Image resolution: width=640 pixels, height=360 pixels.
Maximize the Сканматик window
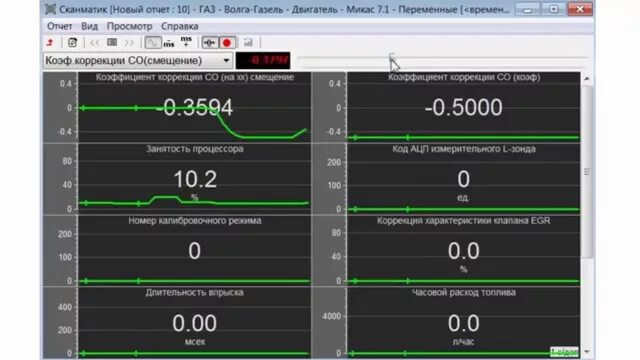point(553,9)
